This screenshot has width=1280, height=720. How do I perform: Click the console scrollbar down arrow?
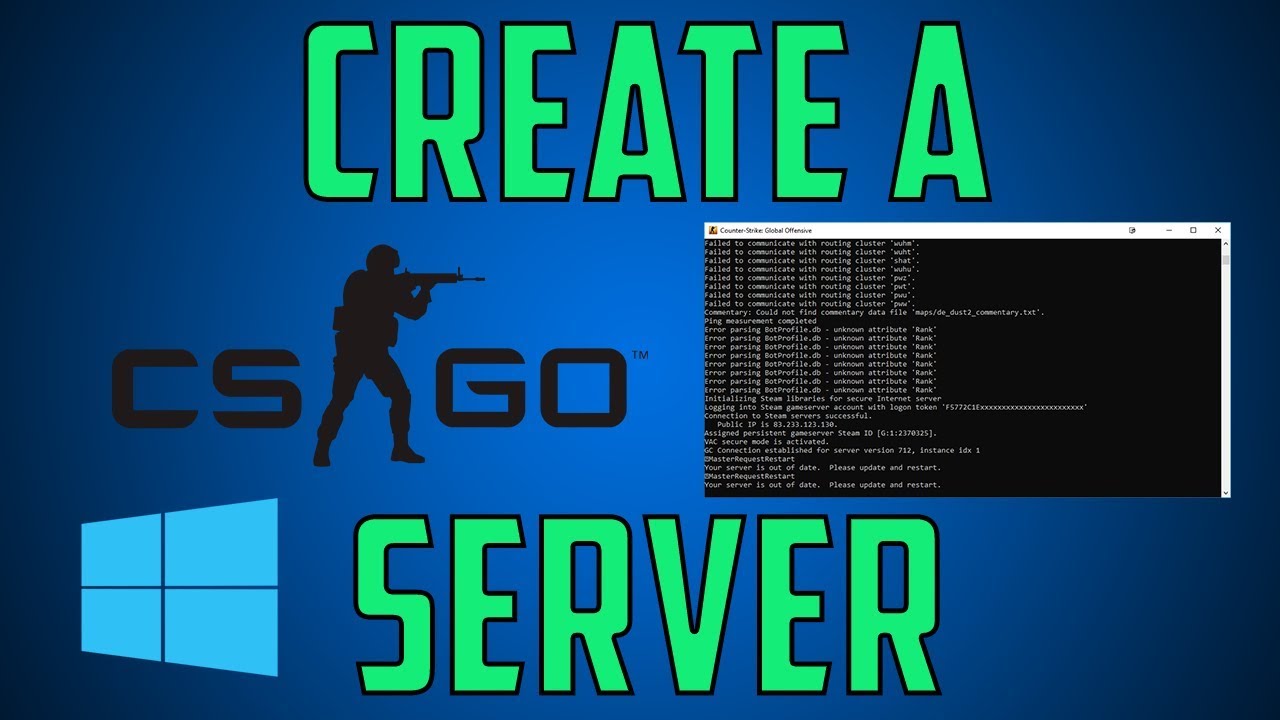tap(1226, 492)
